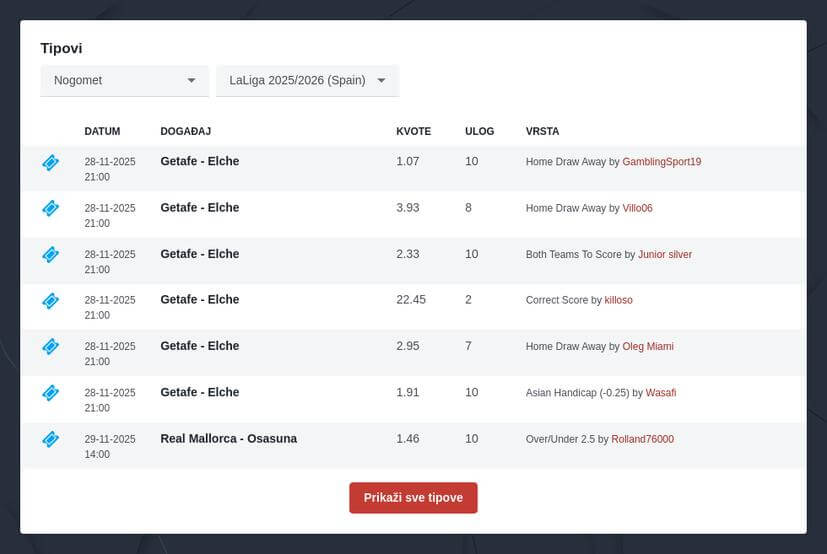Open Oleg Miami's tipster link
Image resolution: width=827 pixels, height=554 pixels.
(647, 347)
